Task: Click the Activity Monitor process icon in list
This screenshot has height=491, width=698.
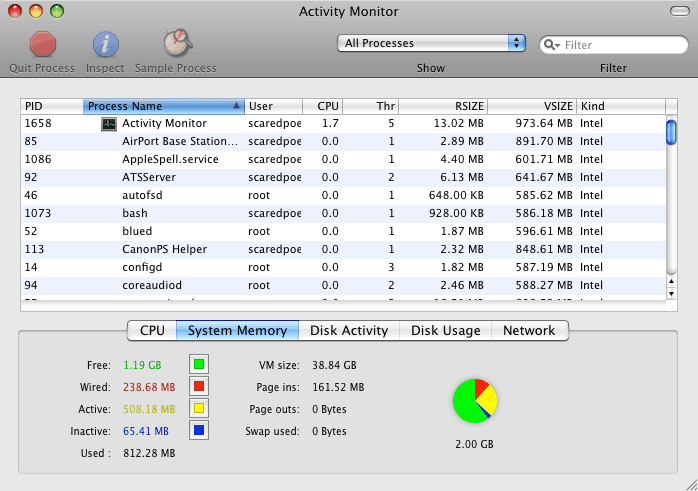Action: point(109,124)
